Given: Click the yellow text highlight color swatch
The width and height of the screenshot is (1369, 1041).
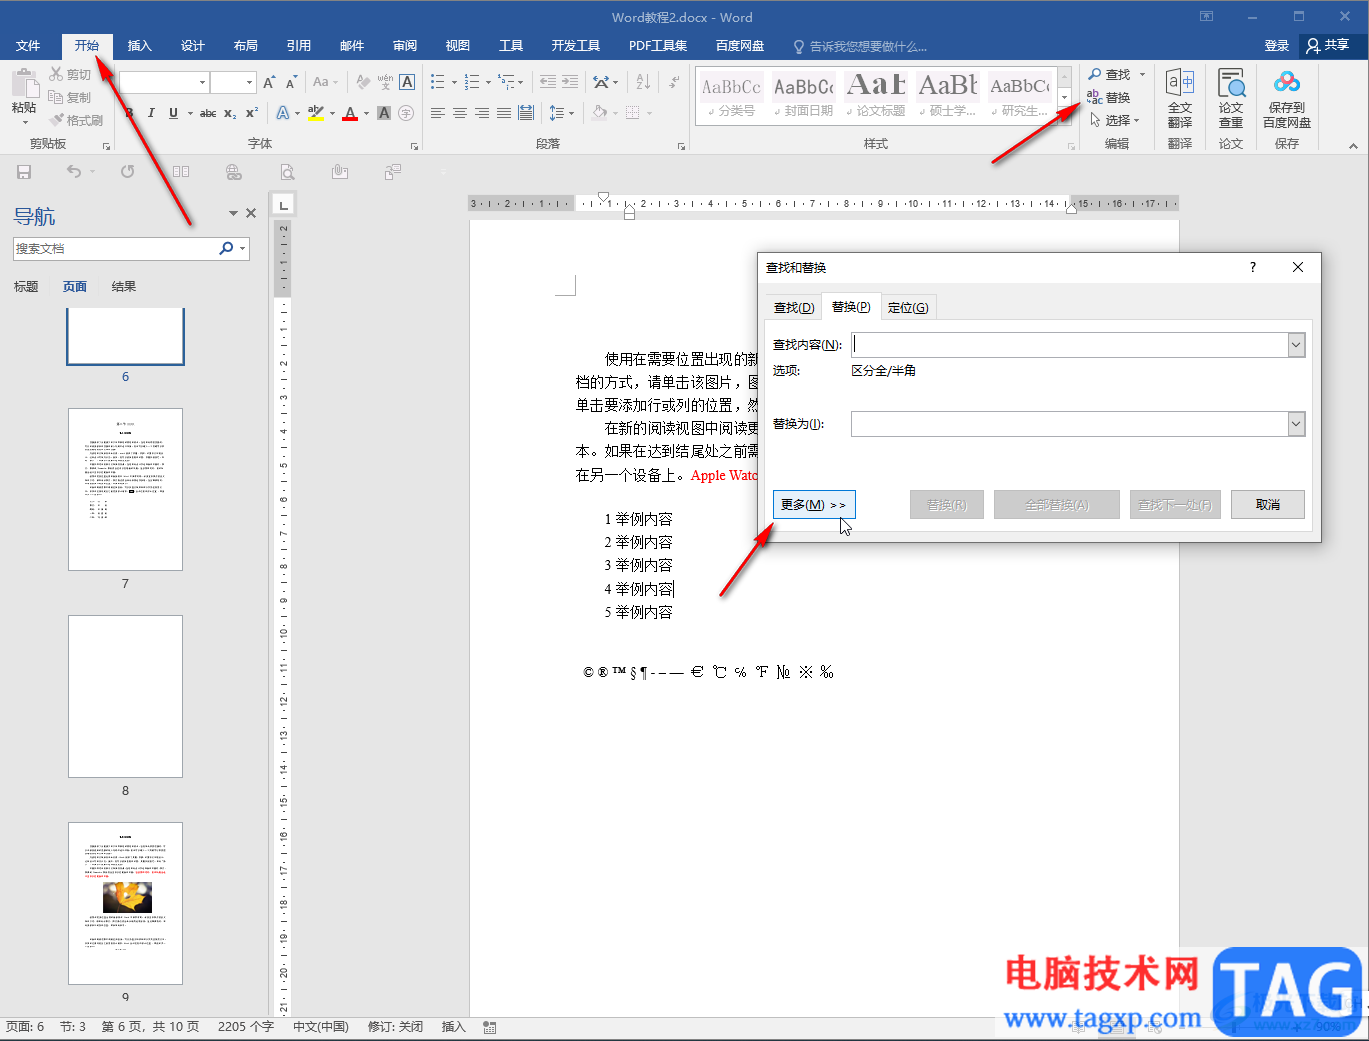Looking at the screenshot, I should pyautogui.click(x=316, y=113).
